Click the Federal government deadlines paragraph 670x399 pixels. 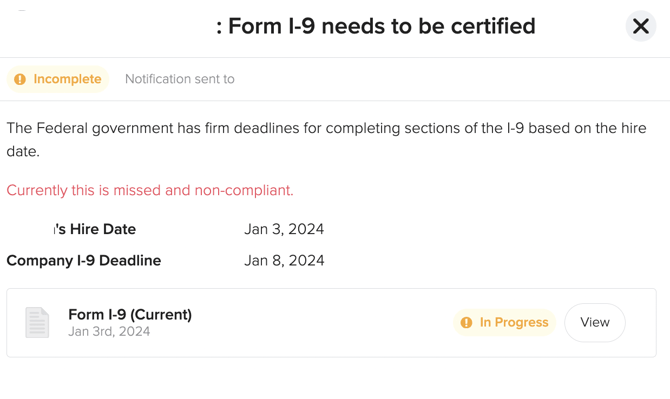[x=326, y=139]
